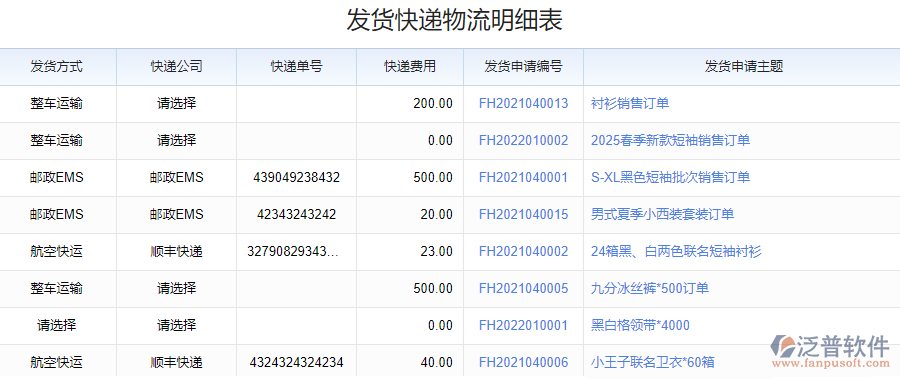Select courier 请选择 in FH2021040013 row
The height and width of the screenshot is (379, 900).
tap(177, 103)
